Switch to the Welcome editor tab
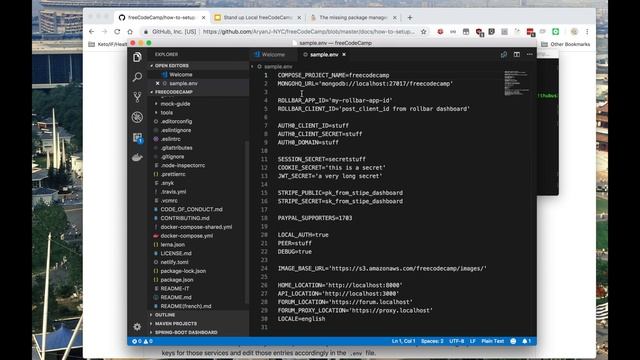Image resolution: width=640 pixels, height=360 pixels. click(273, 54)
